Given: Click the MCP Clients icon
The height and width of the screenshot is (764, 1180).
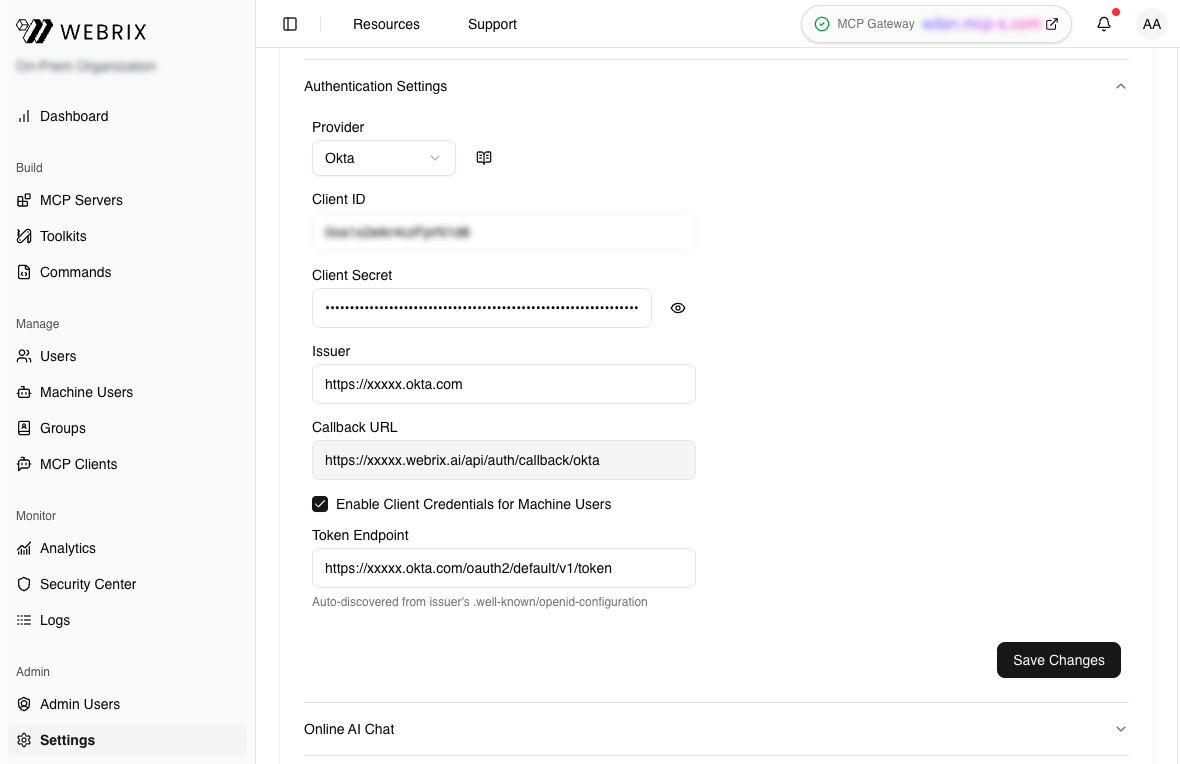Looking at the screenshot, I should pos(24,464).
